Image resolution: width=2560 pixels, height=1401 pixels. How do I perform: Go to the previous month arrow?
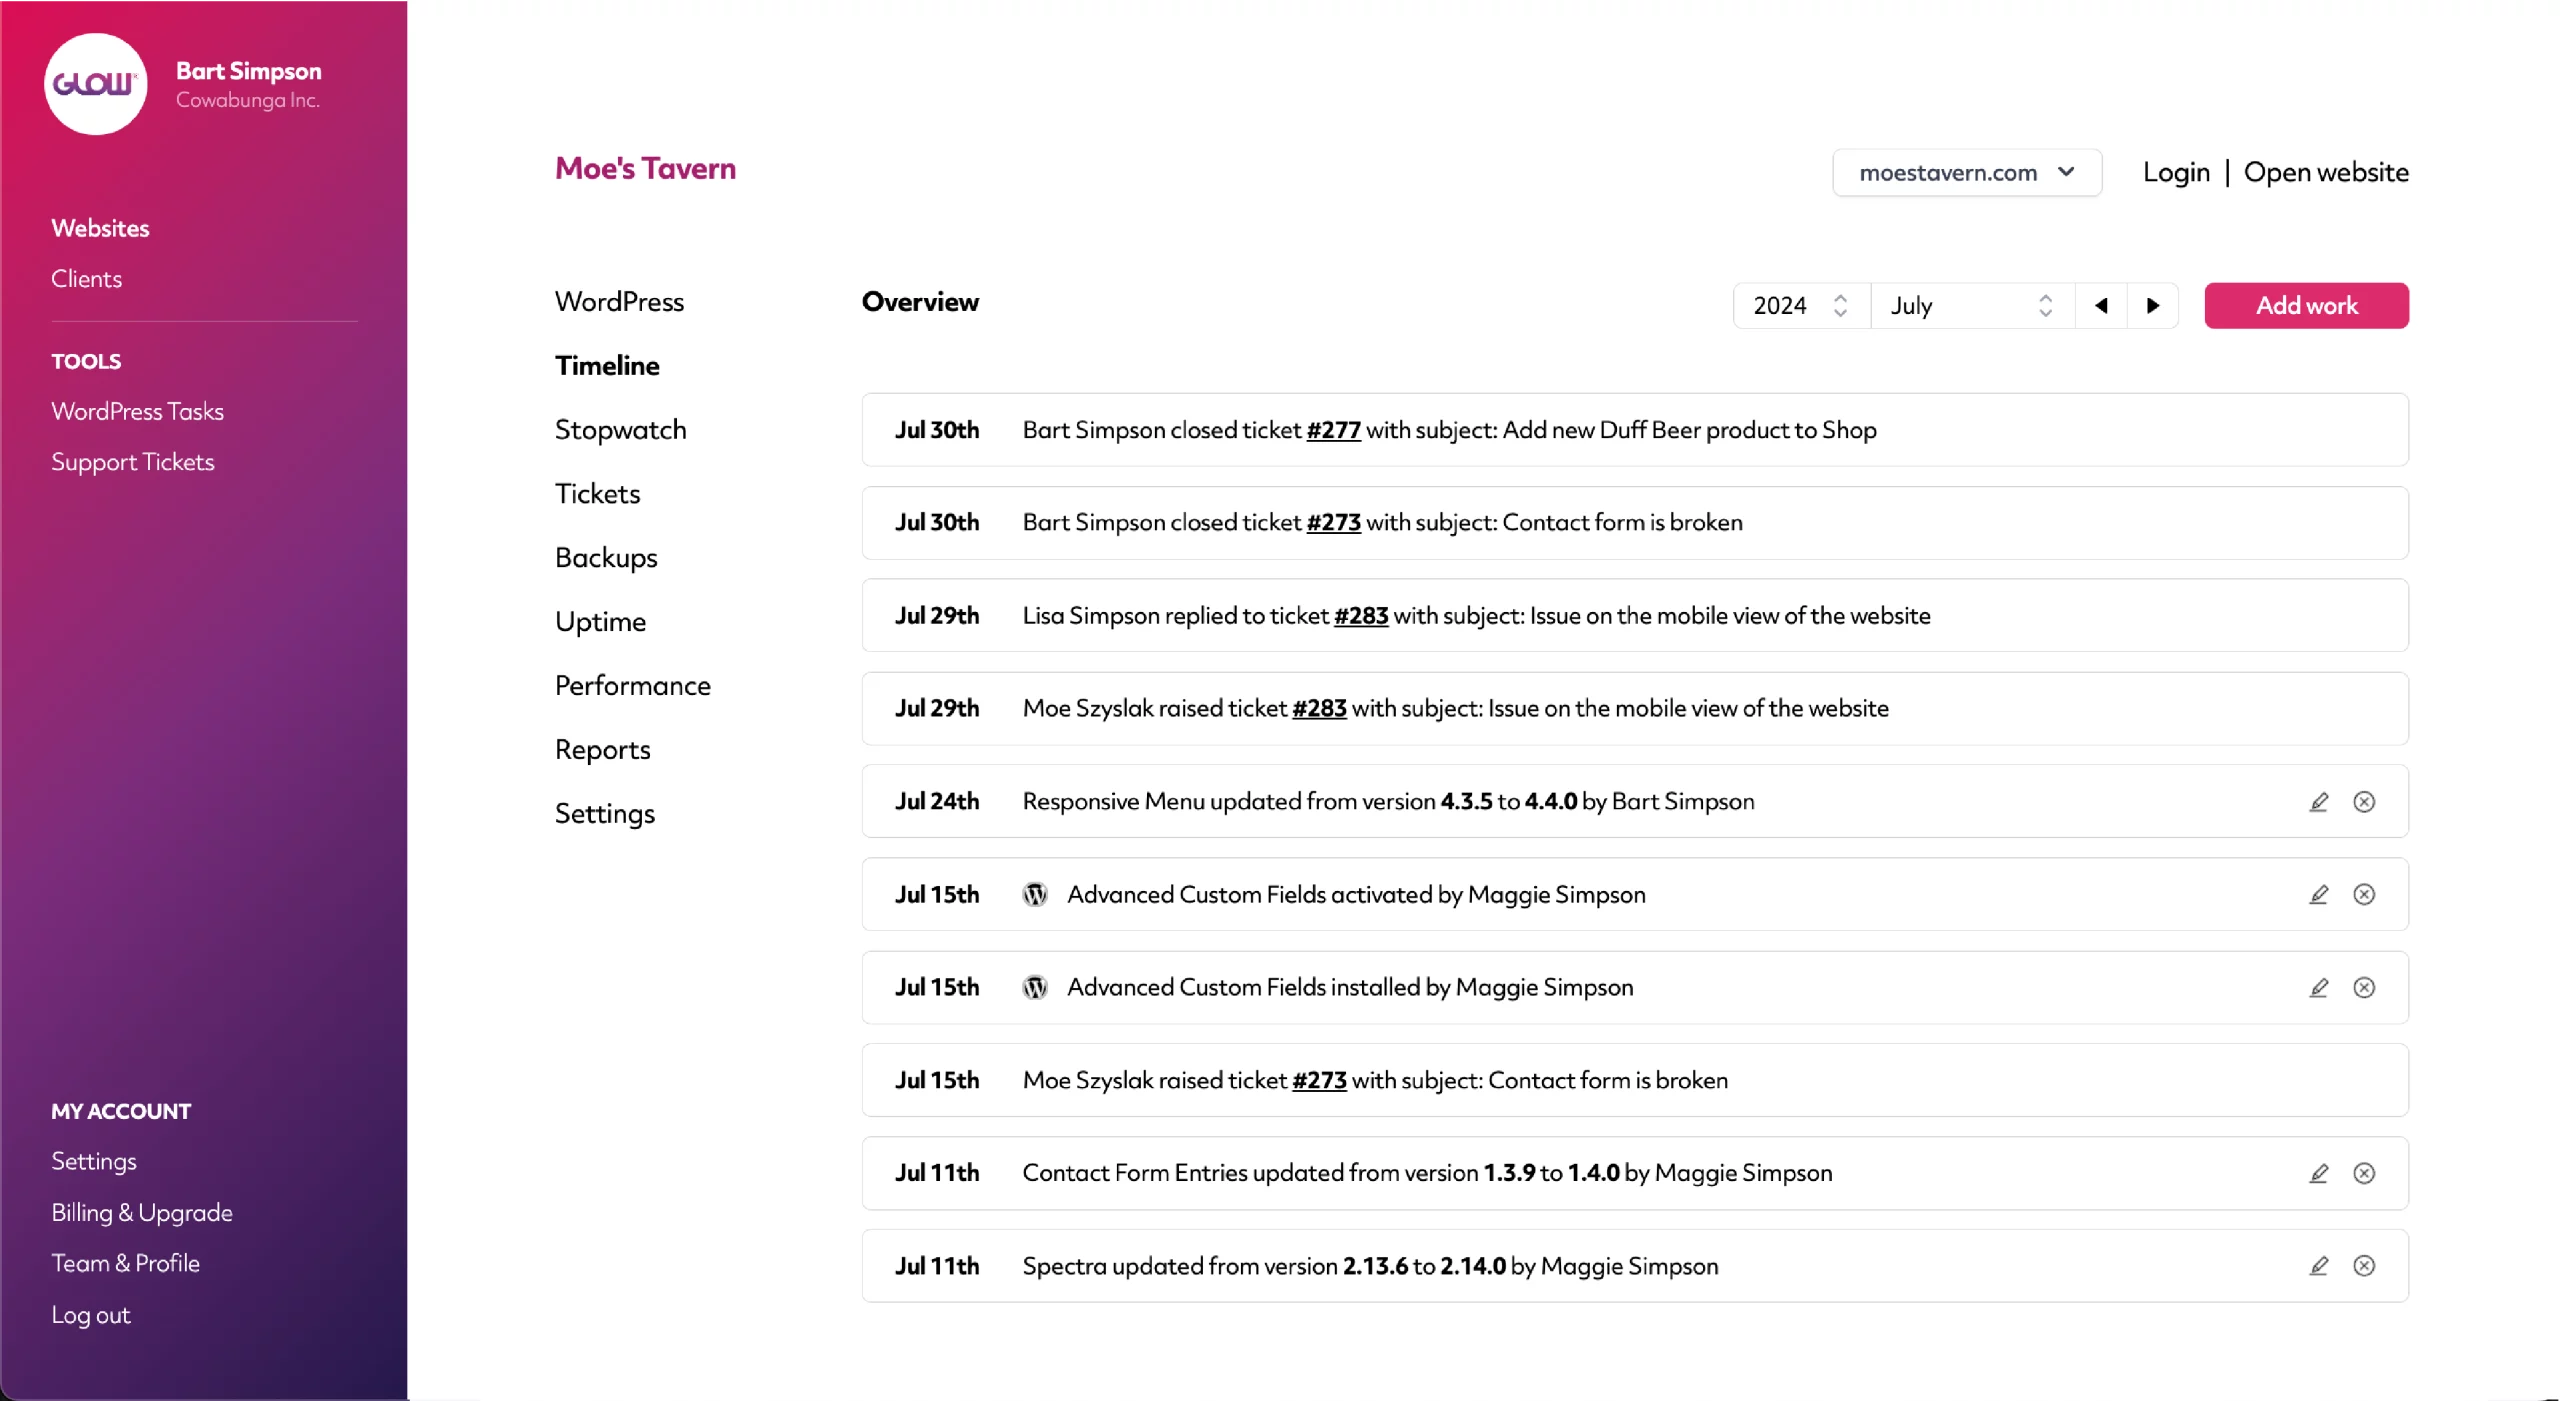(2101, 305)
